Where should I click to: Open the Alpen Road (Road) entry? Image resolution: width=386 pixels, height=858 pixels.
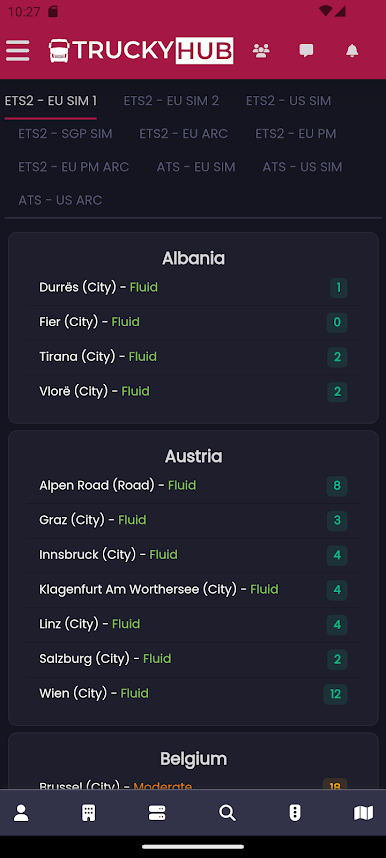[193, 485]
